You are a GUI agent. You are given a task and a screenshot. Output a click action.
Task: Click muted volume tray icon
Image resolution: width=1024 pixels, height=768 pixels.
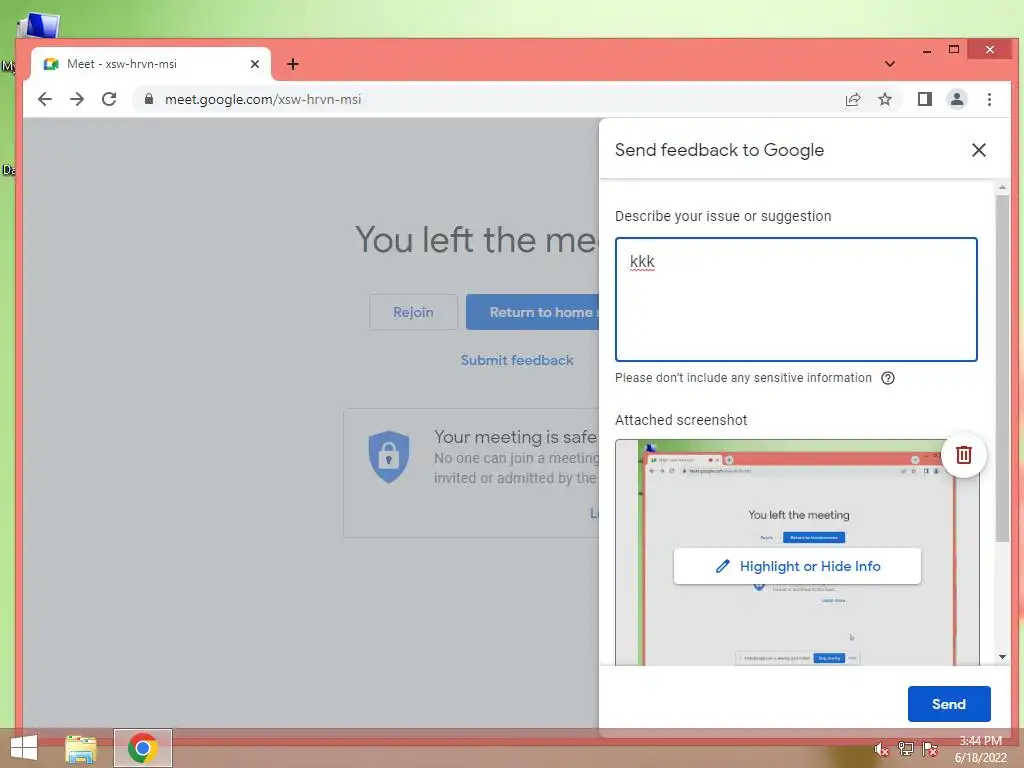[x=881, y=750]
